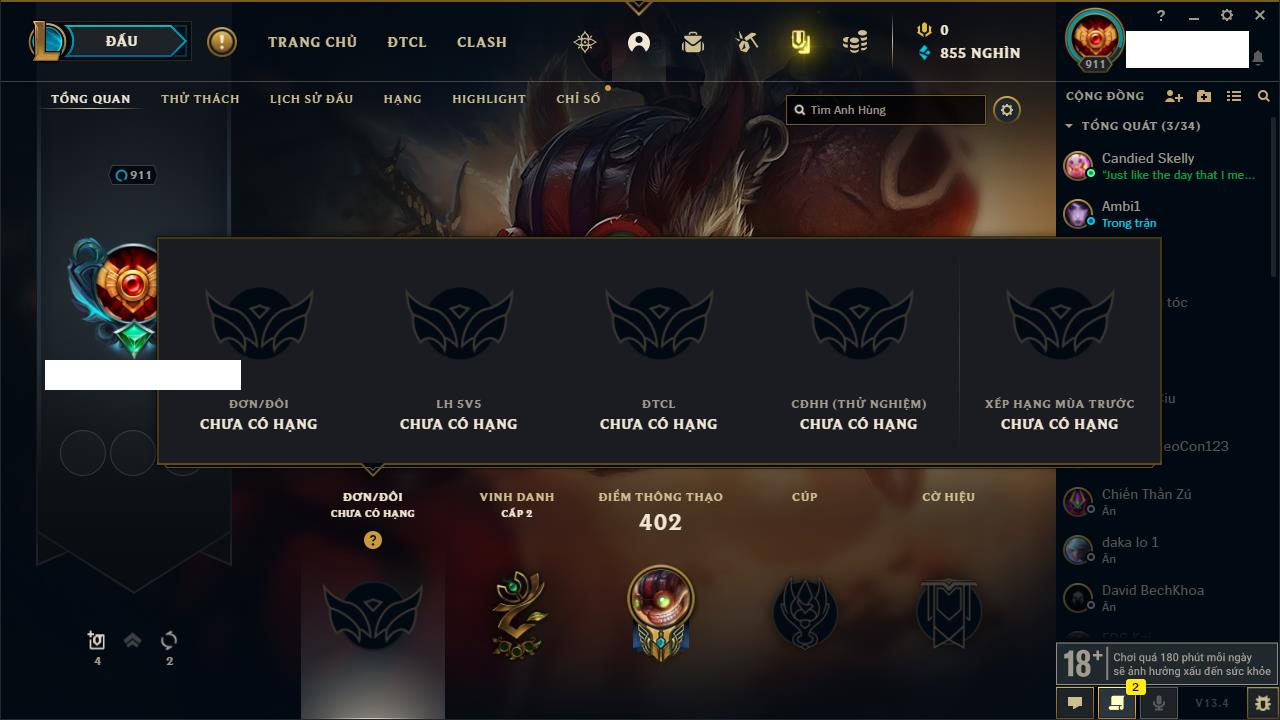Open champion search settings gear
The image size is (1280, 720).
click(1007, 110)
